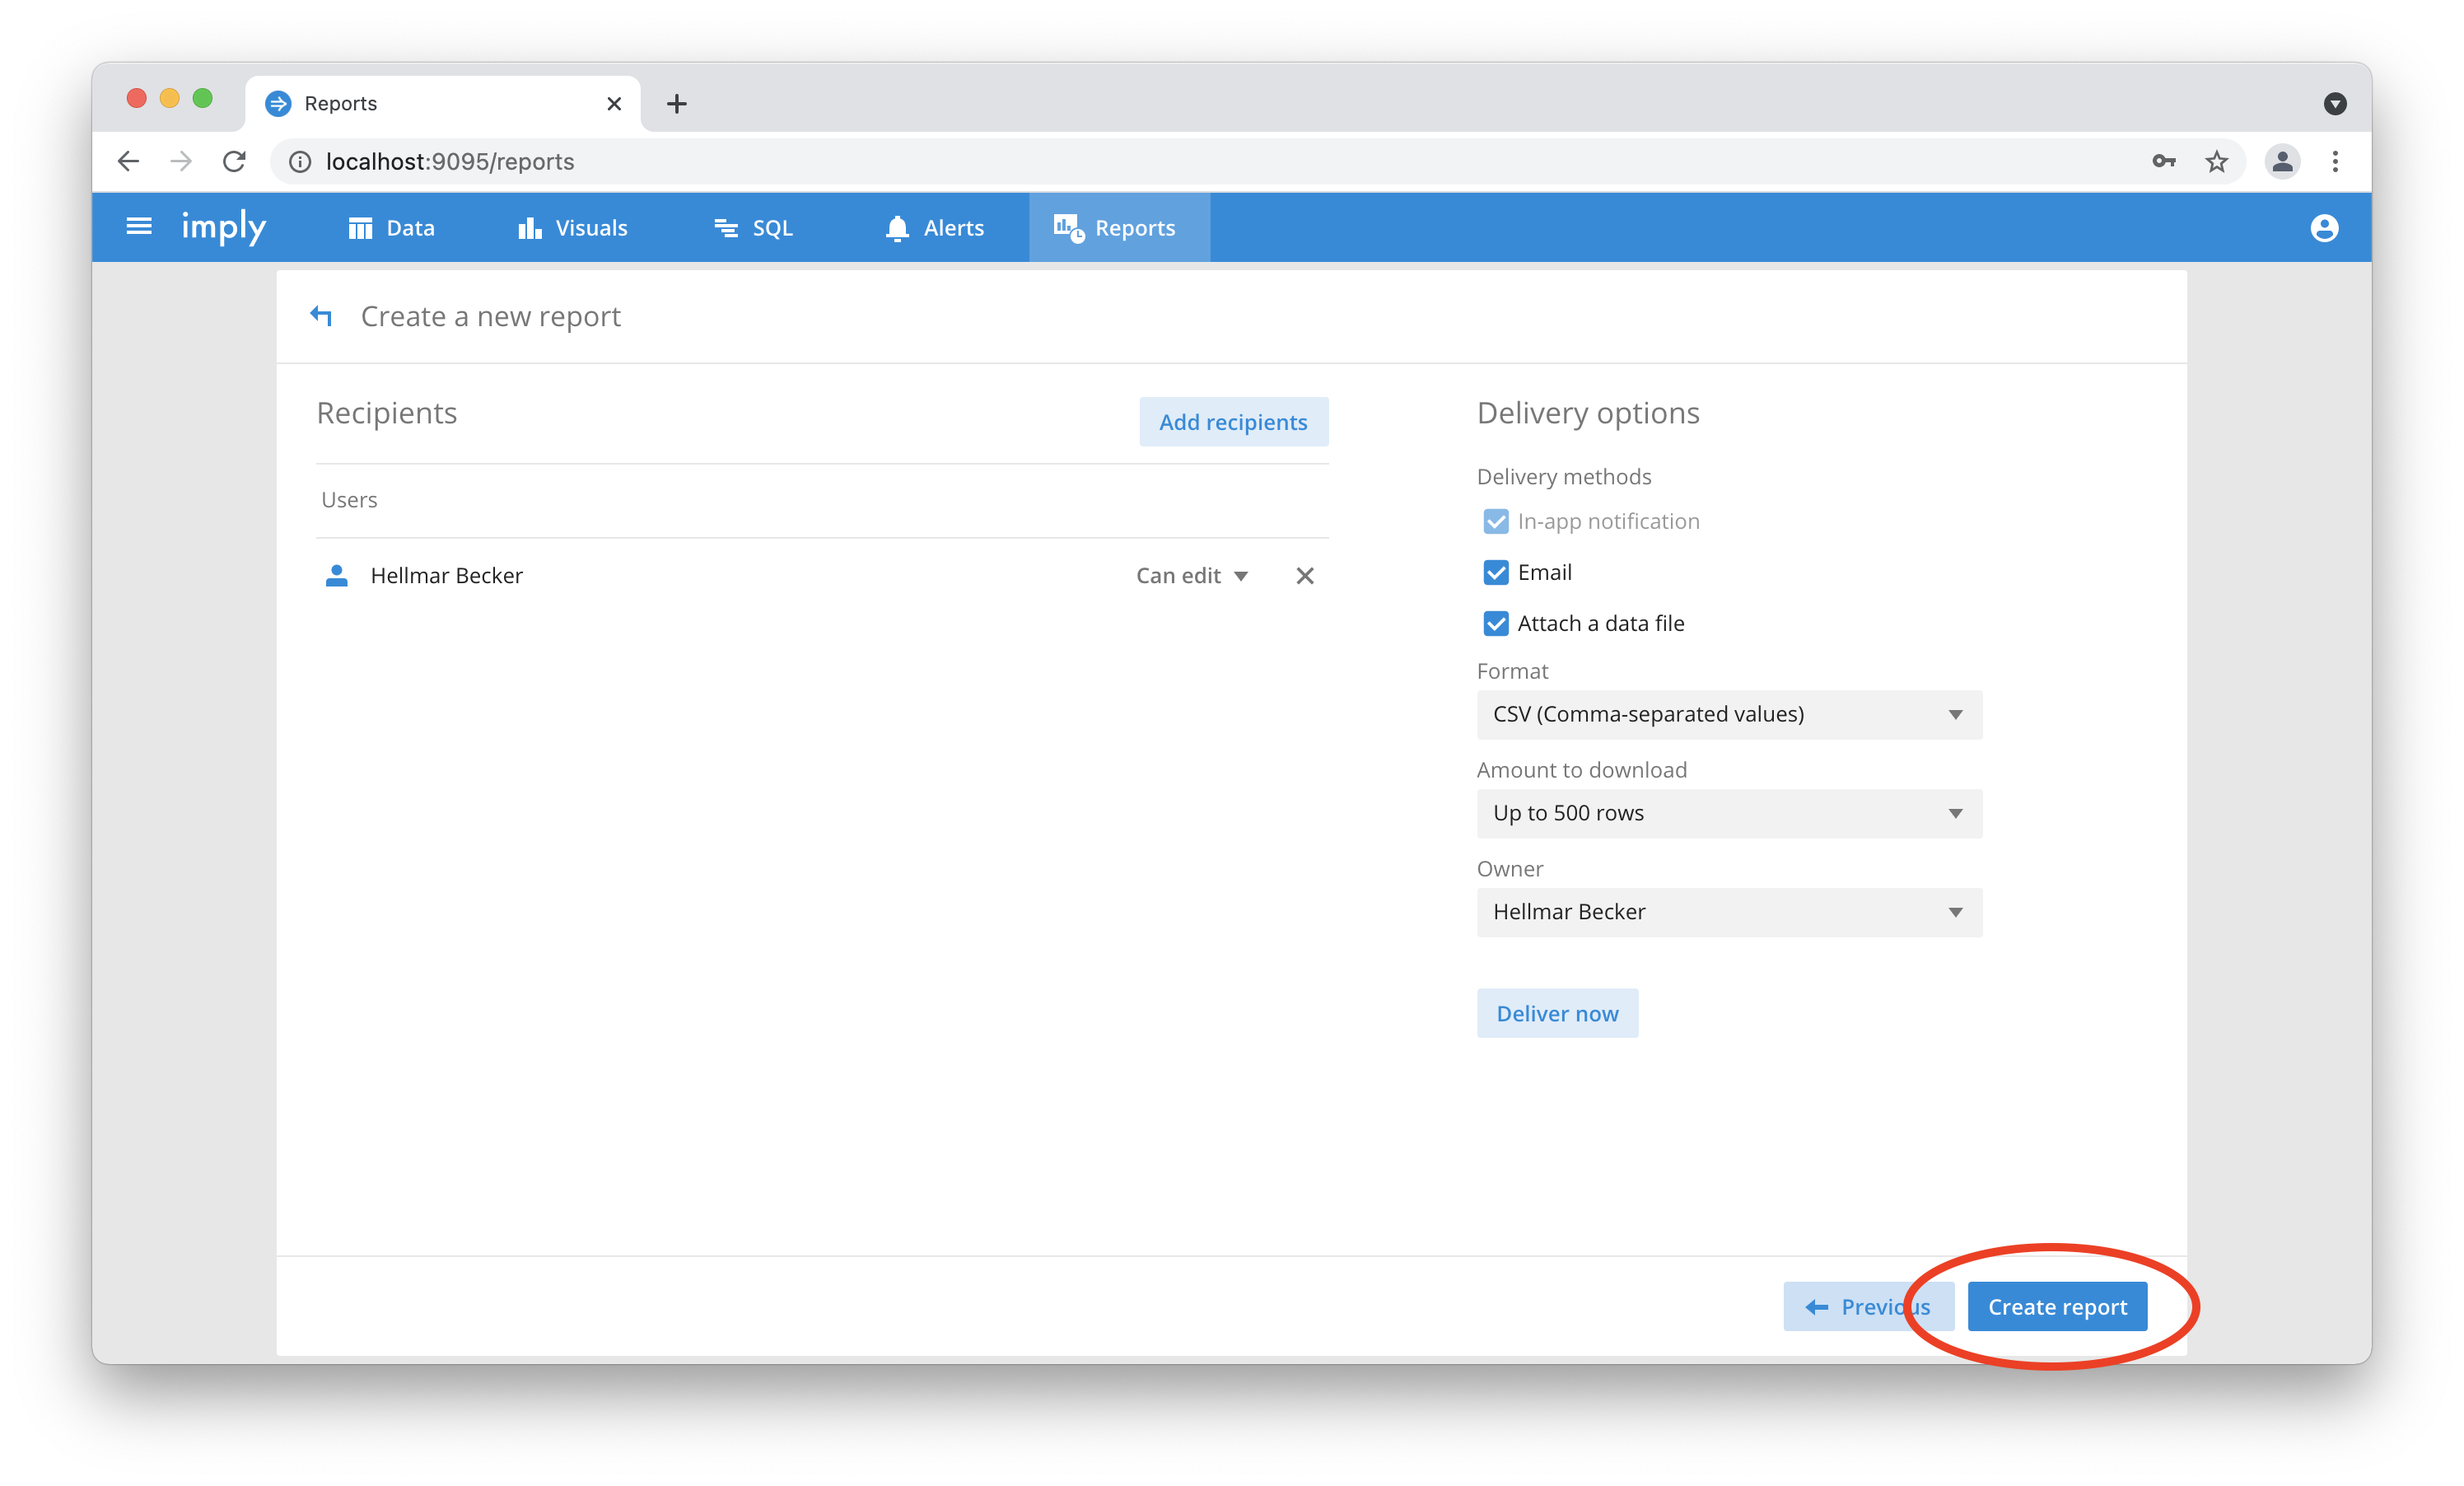Remove recipient Hellmar Becker with X icon
Image resolution: width=2464 pixels, height=1486 pixels.
click(x=1304, y=576)
